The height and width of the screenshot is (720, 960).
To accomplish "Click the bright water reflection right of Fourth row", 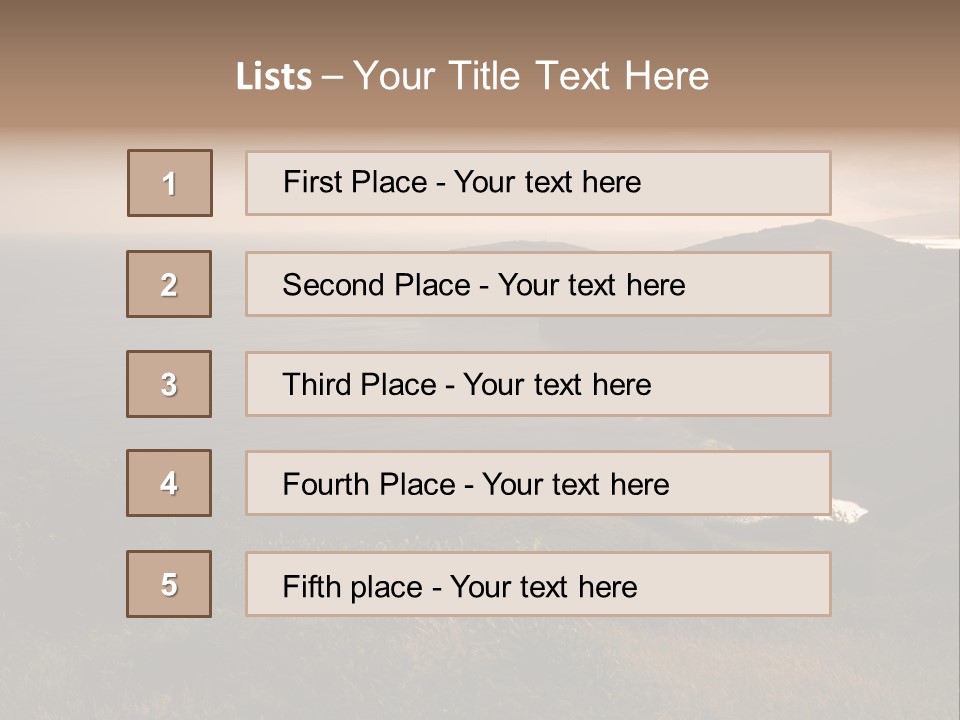I will pyautogui.click(x=848, y=508).
